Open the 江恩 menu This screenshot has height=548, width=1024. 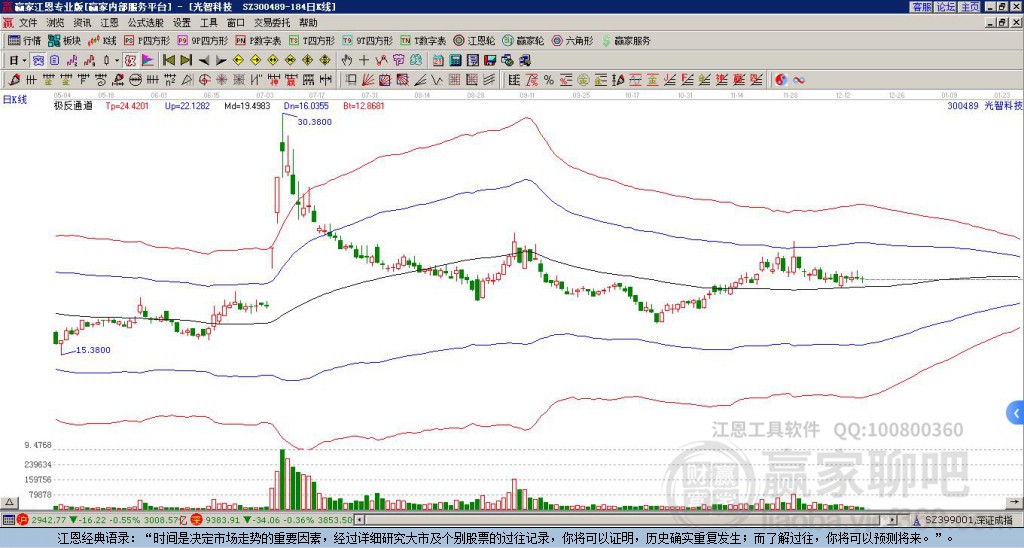pos(109,23)
